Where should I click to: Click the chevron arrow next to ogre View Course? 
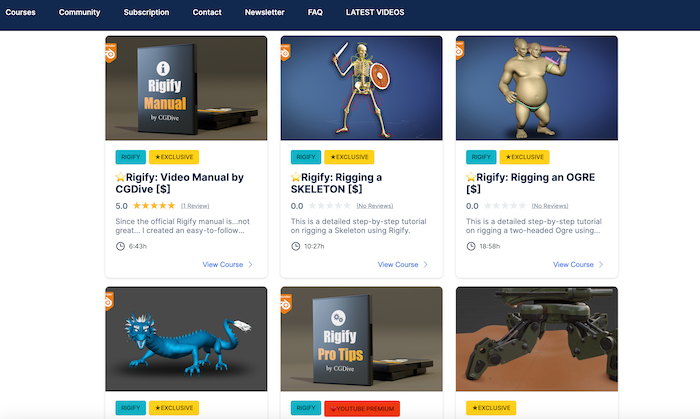pyautogui.click(x=601, y=265)
